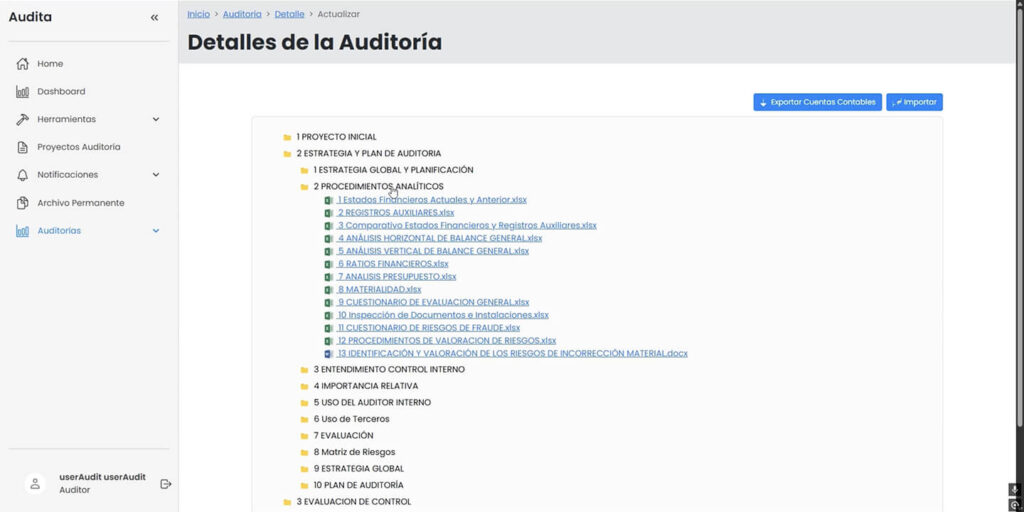The width and height of the screenshot is (1024, 512).
Task: Expand the Notificaciones submenu chevron
Action: (x=155, y=175)
